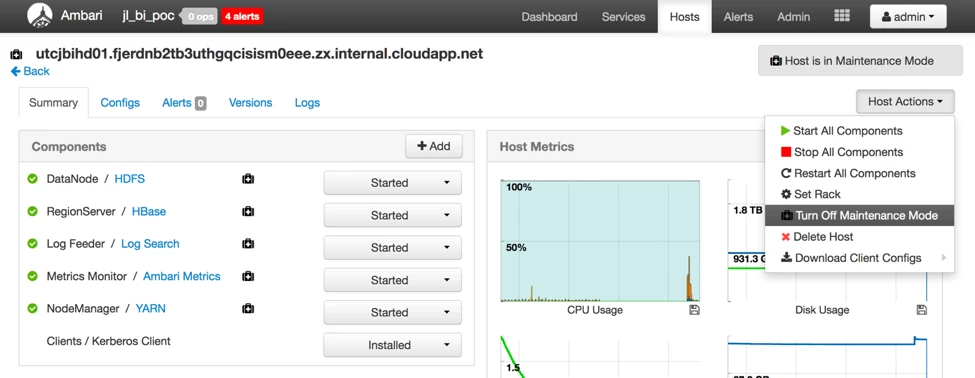Open the admin user dropdown
The height and width of the screenshot is (378, 975).
908,17
